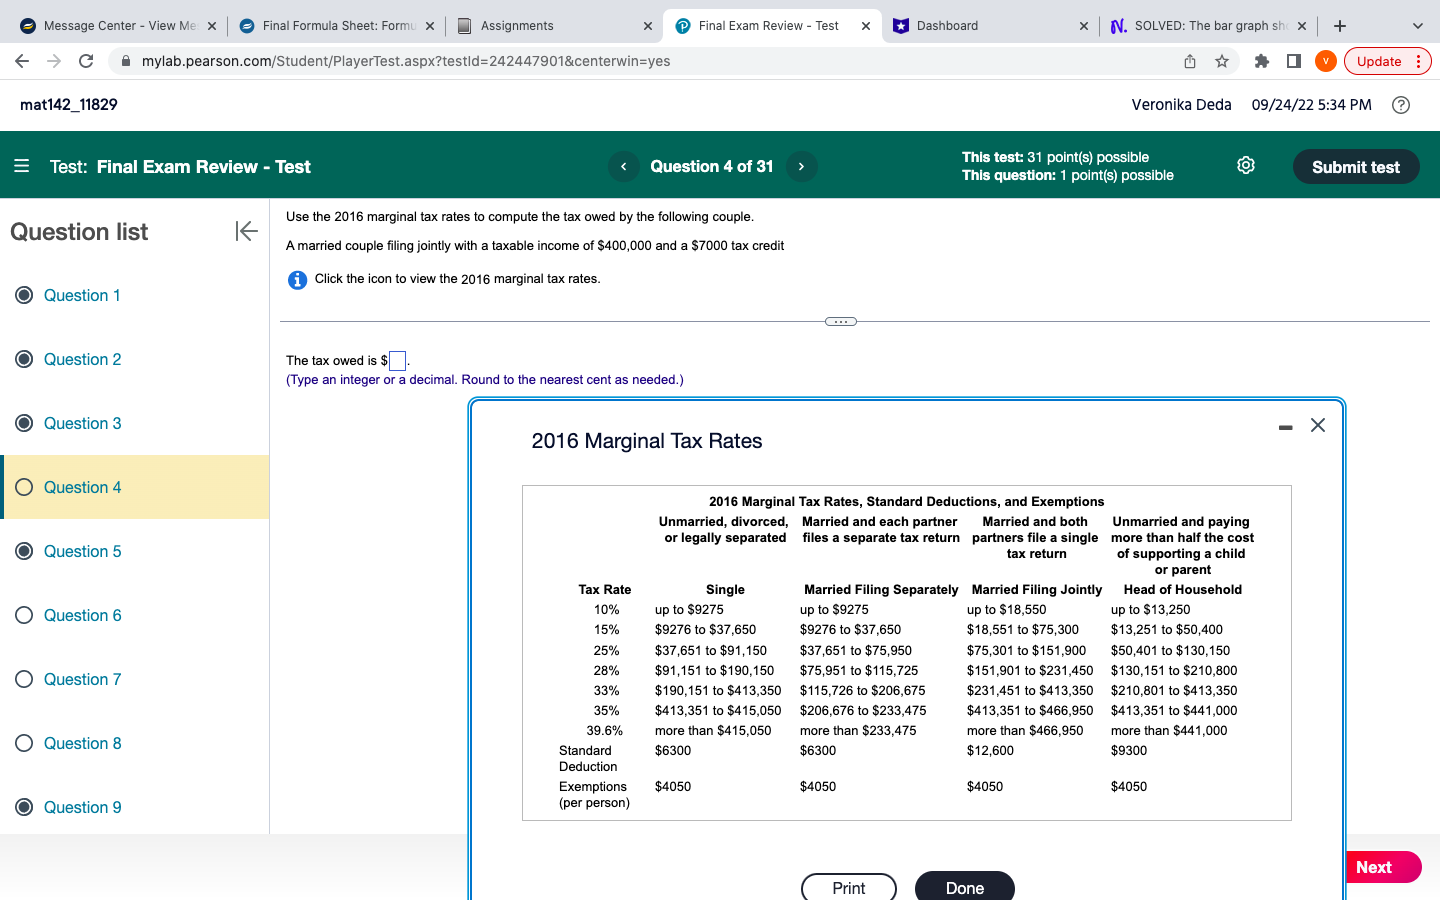Screen dimensions: 1440x900
Task: Select Question 1 radio indicator
Action: click(24, 295)
